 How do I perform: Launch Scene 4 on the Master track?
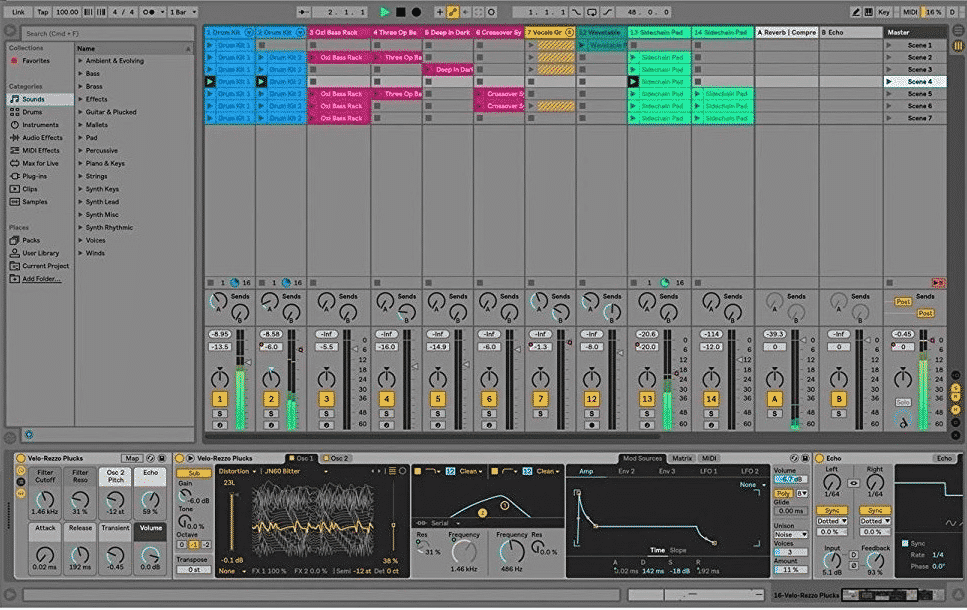pyautogui.click(x=889, y=82)
